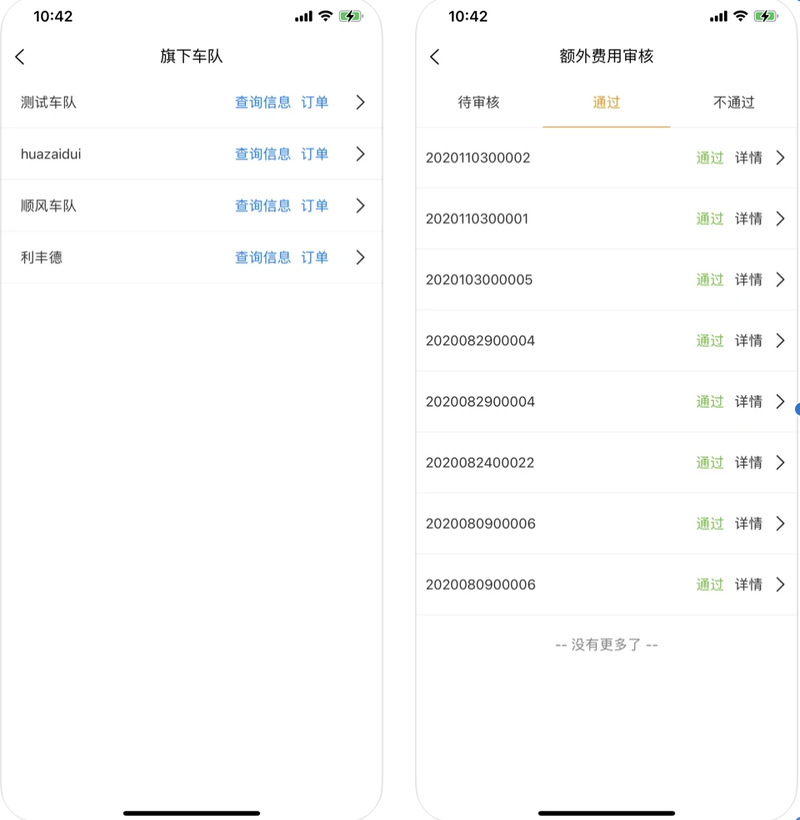Tap the 没有更多了 footer text
Viewport: 800px width, 820px height.
coord(607,644)
